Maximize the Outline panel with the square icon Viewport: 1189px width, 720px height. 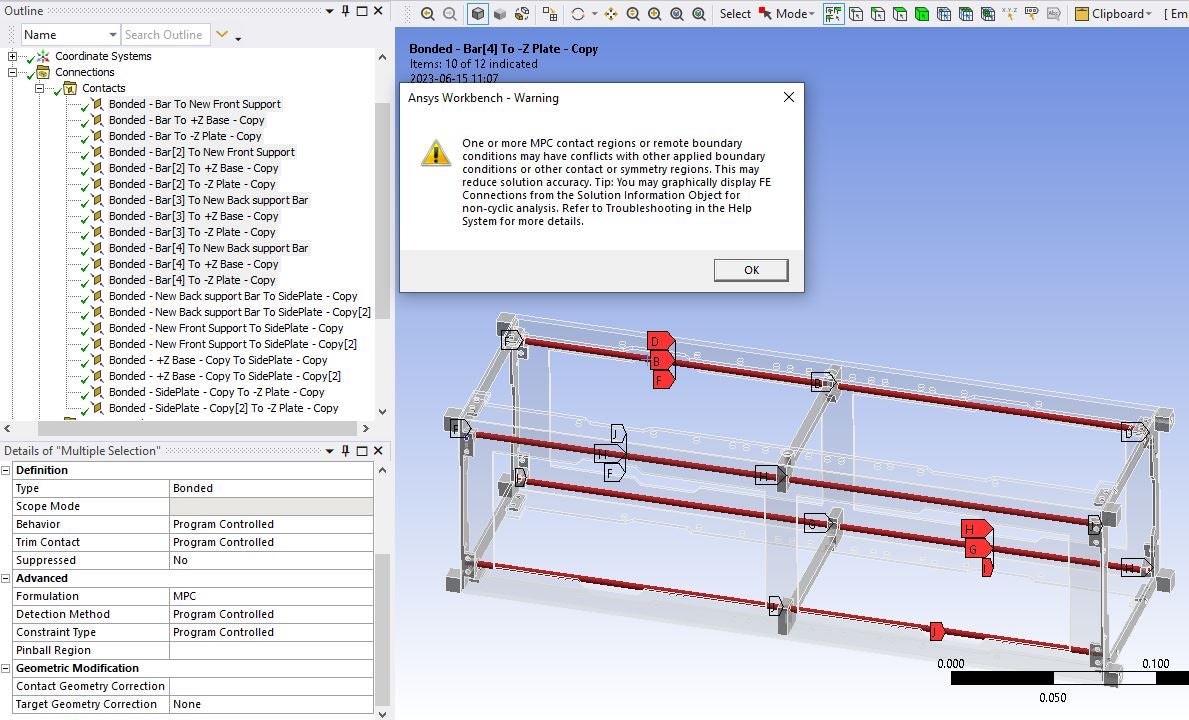(362, 11)
